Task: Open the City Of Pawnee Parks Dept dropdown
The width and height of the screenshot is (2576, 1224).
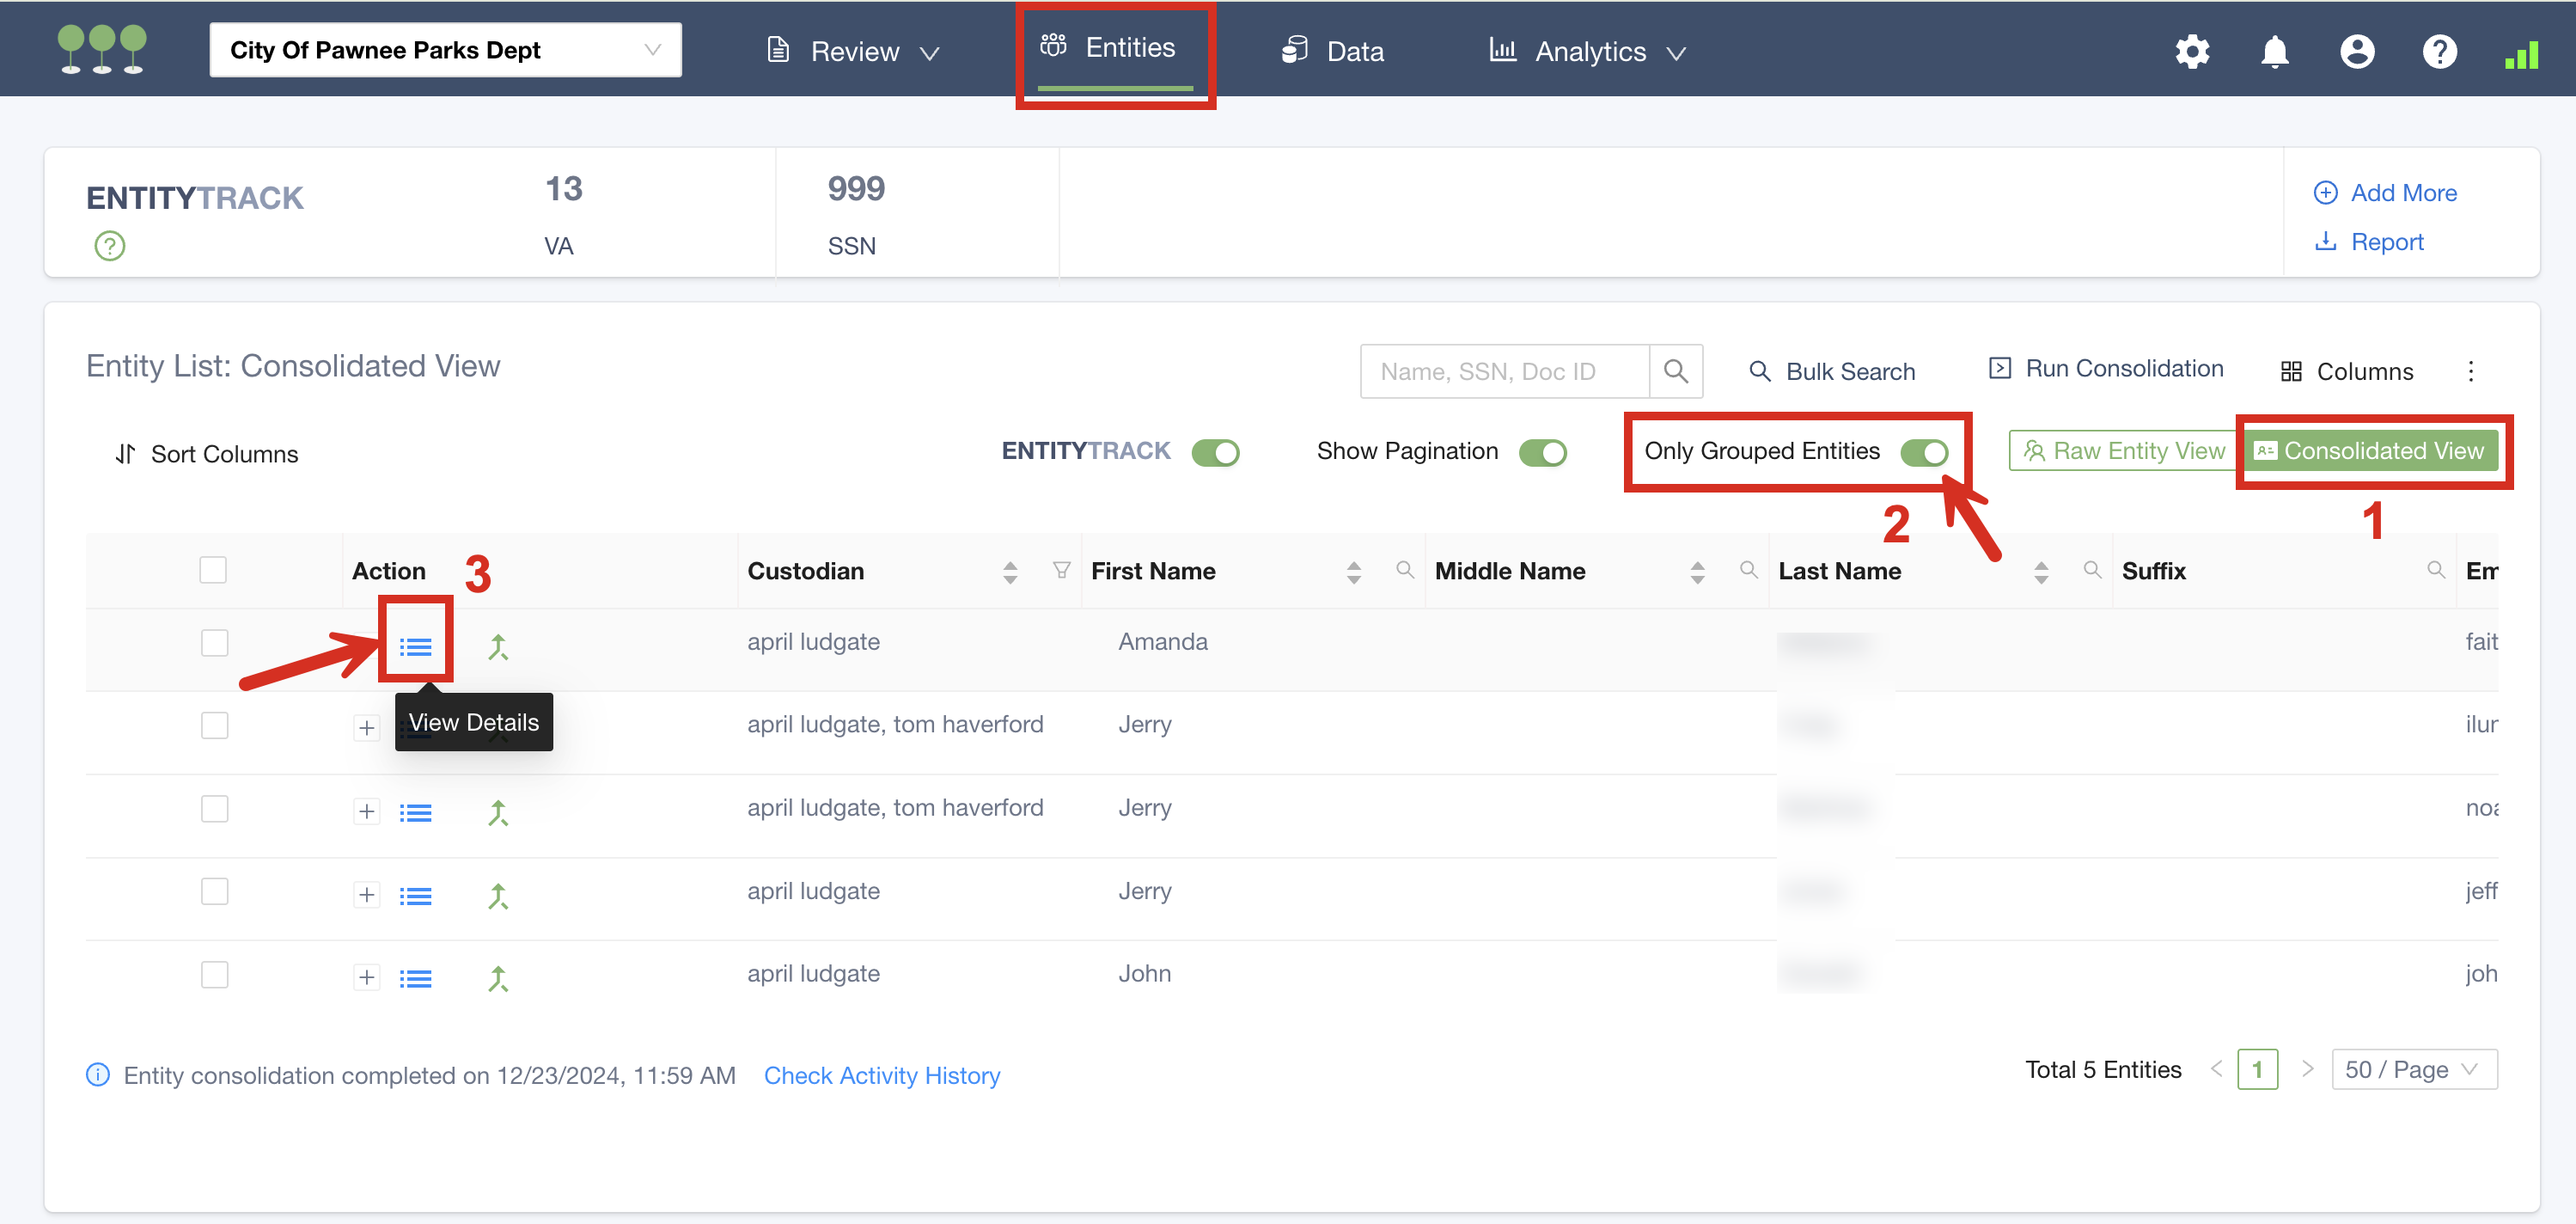Action: [x=445, y=50]
